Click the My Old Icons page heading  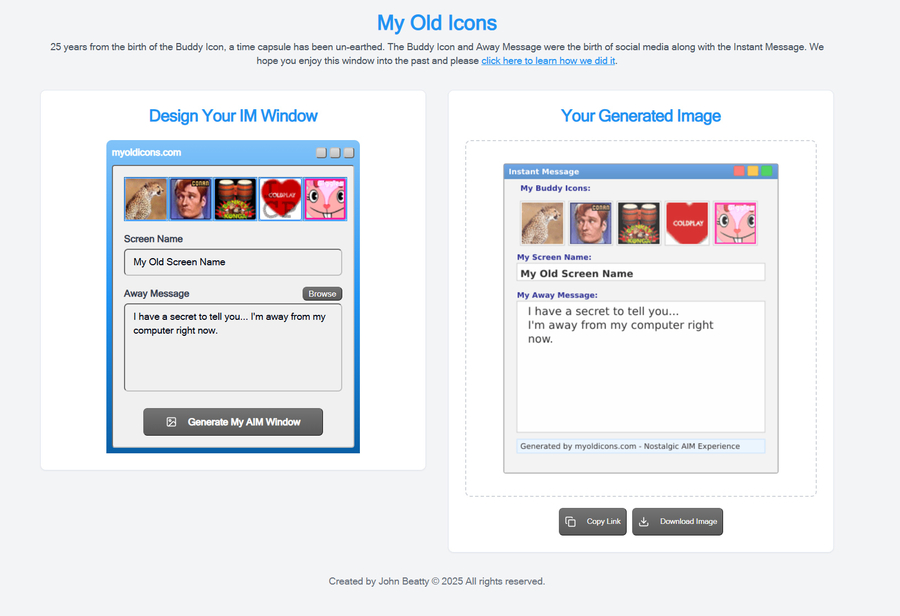pyautogui.click(x=436, y=23)
